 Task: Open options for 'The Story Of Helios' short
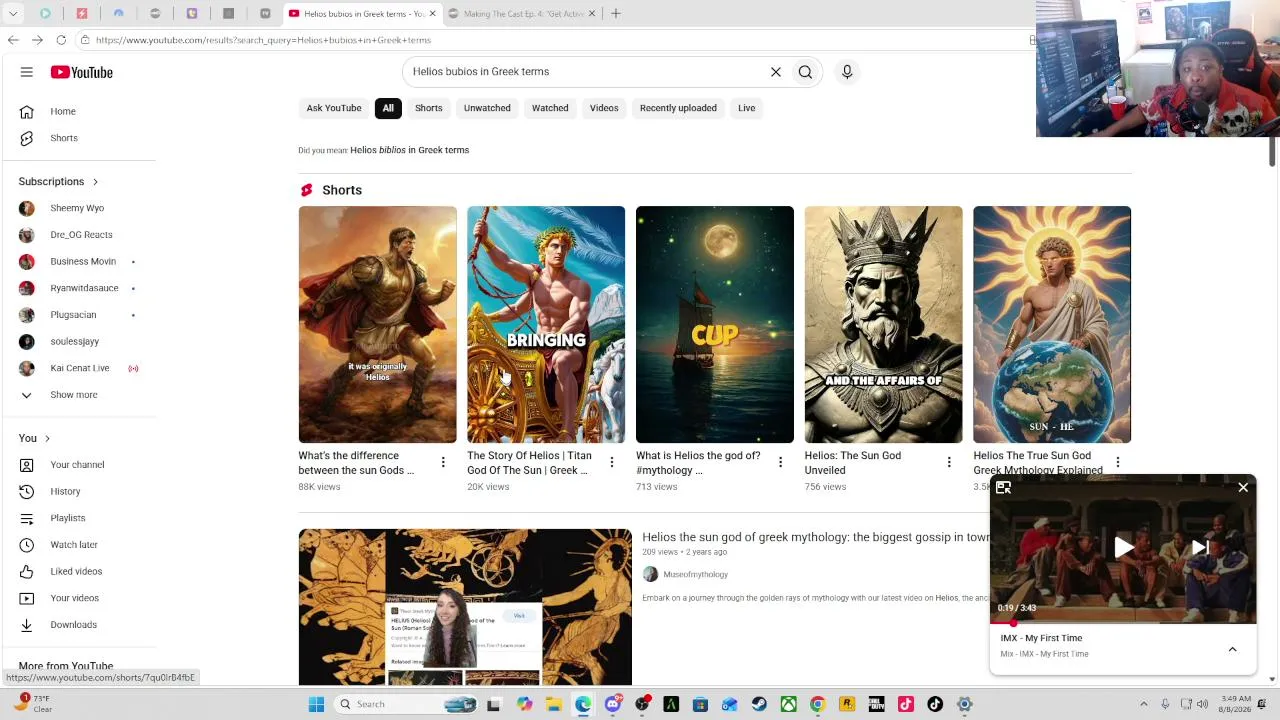pos(612,462)
